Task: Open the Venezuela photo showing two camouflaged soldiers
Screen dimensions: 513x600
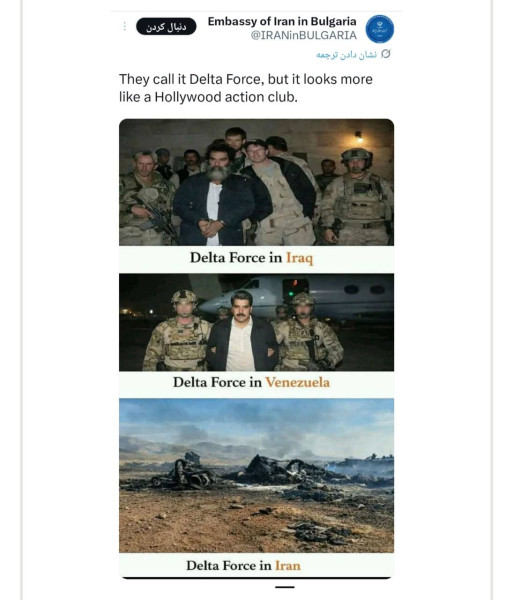Action: tap(256, 322)
